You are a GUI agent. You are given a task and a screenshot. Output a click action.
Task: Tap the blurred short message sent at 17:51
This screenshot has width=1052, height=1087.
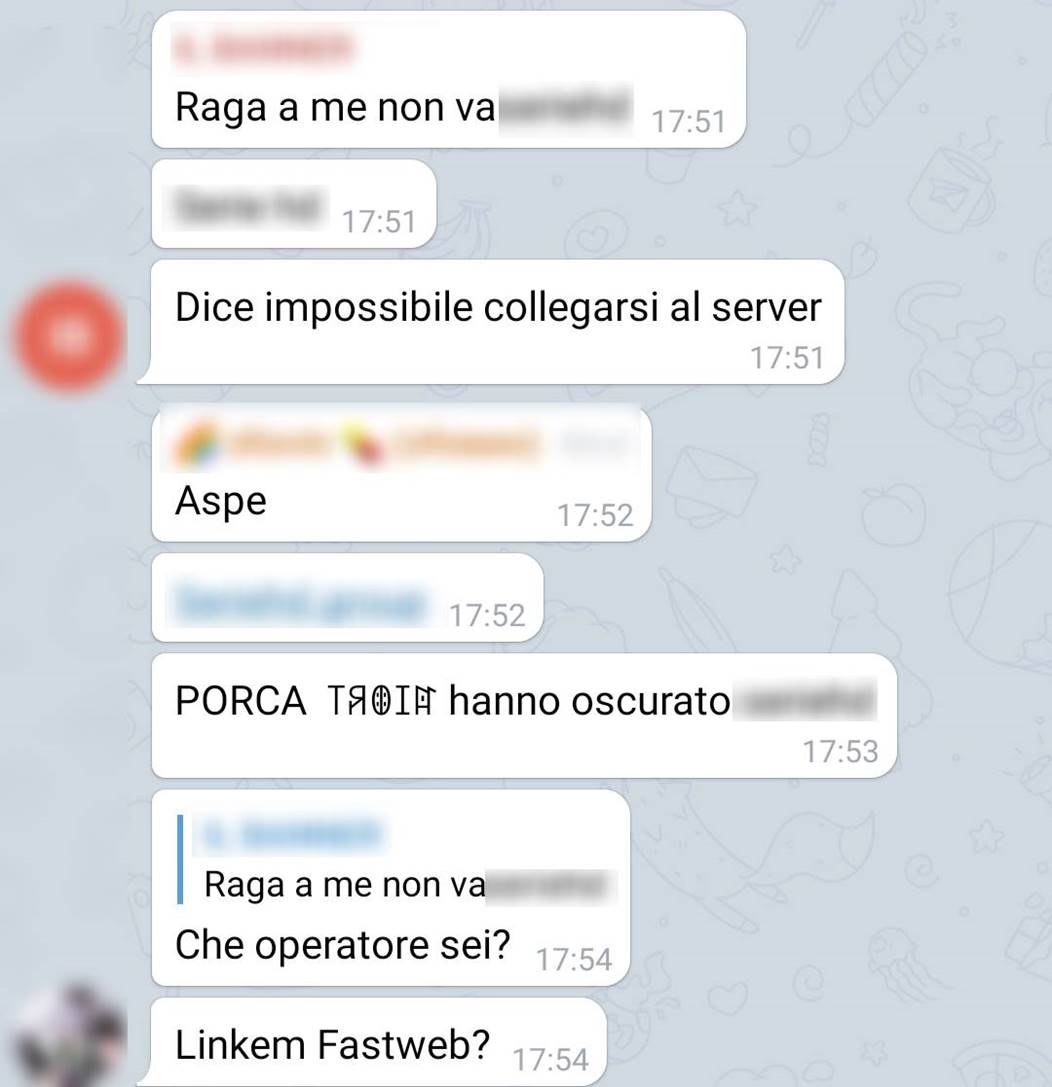coord(244,207)
